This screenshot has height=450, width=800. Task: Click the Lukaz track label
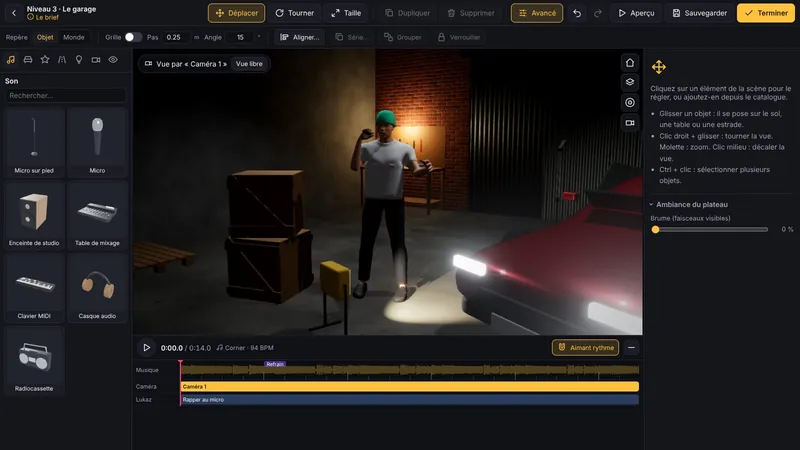(144, 400)
